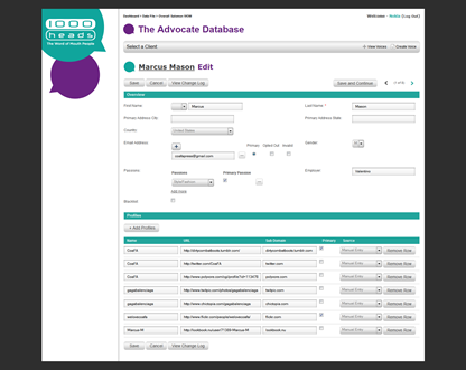Toggle the Invalid email checkbox

289,154
